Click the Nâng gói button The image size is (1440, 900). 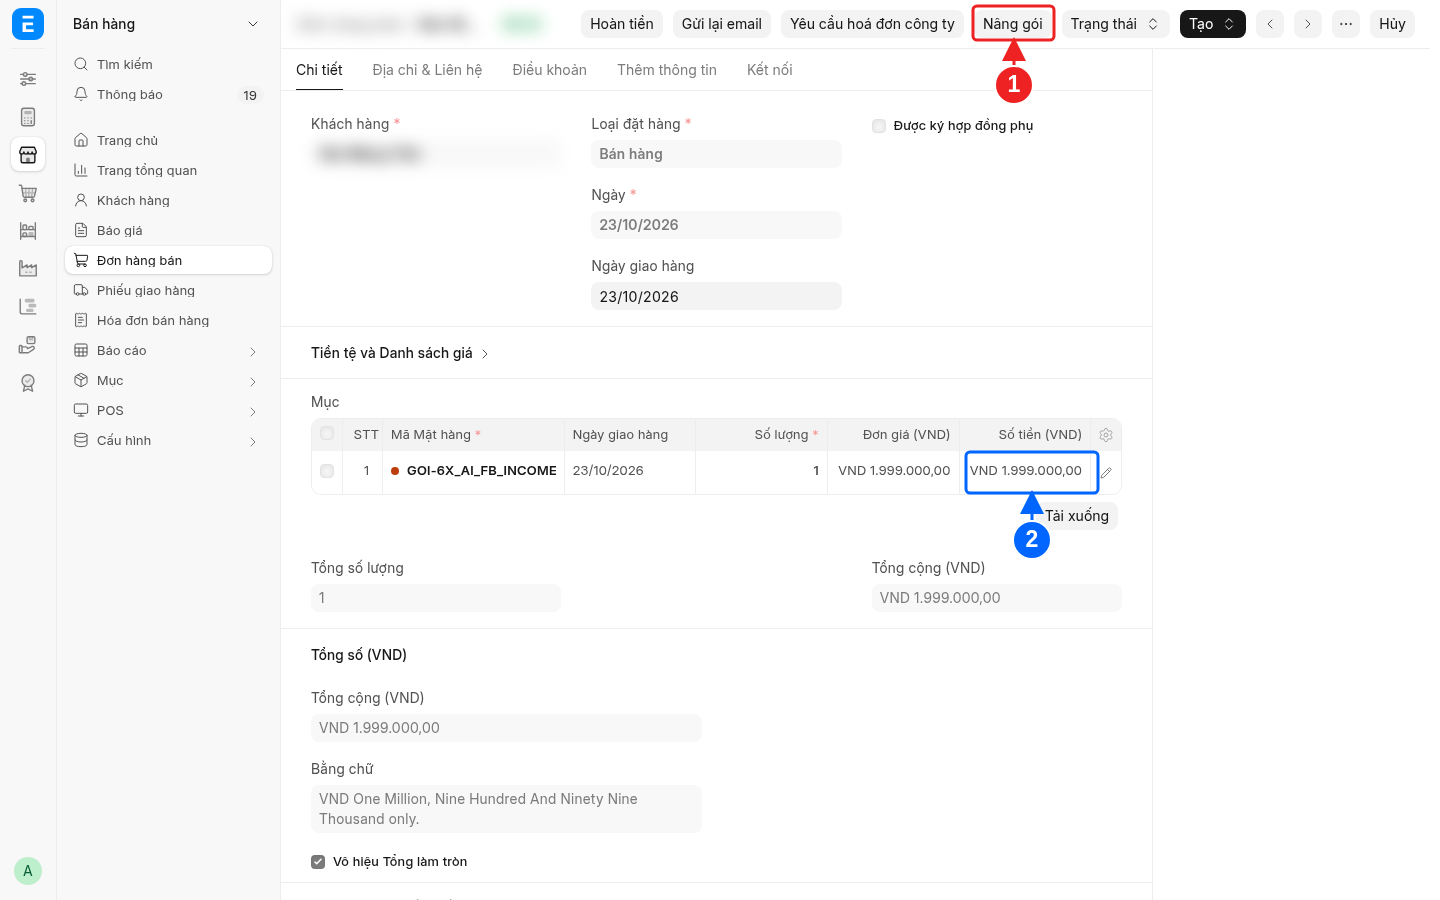[x=1013, y=24]
